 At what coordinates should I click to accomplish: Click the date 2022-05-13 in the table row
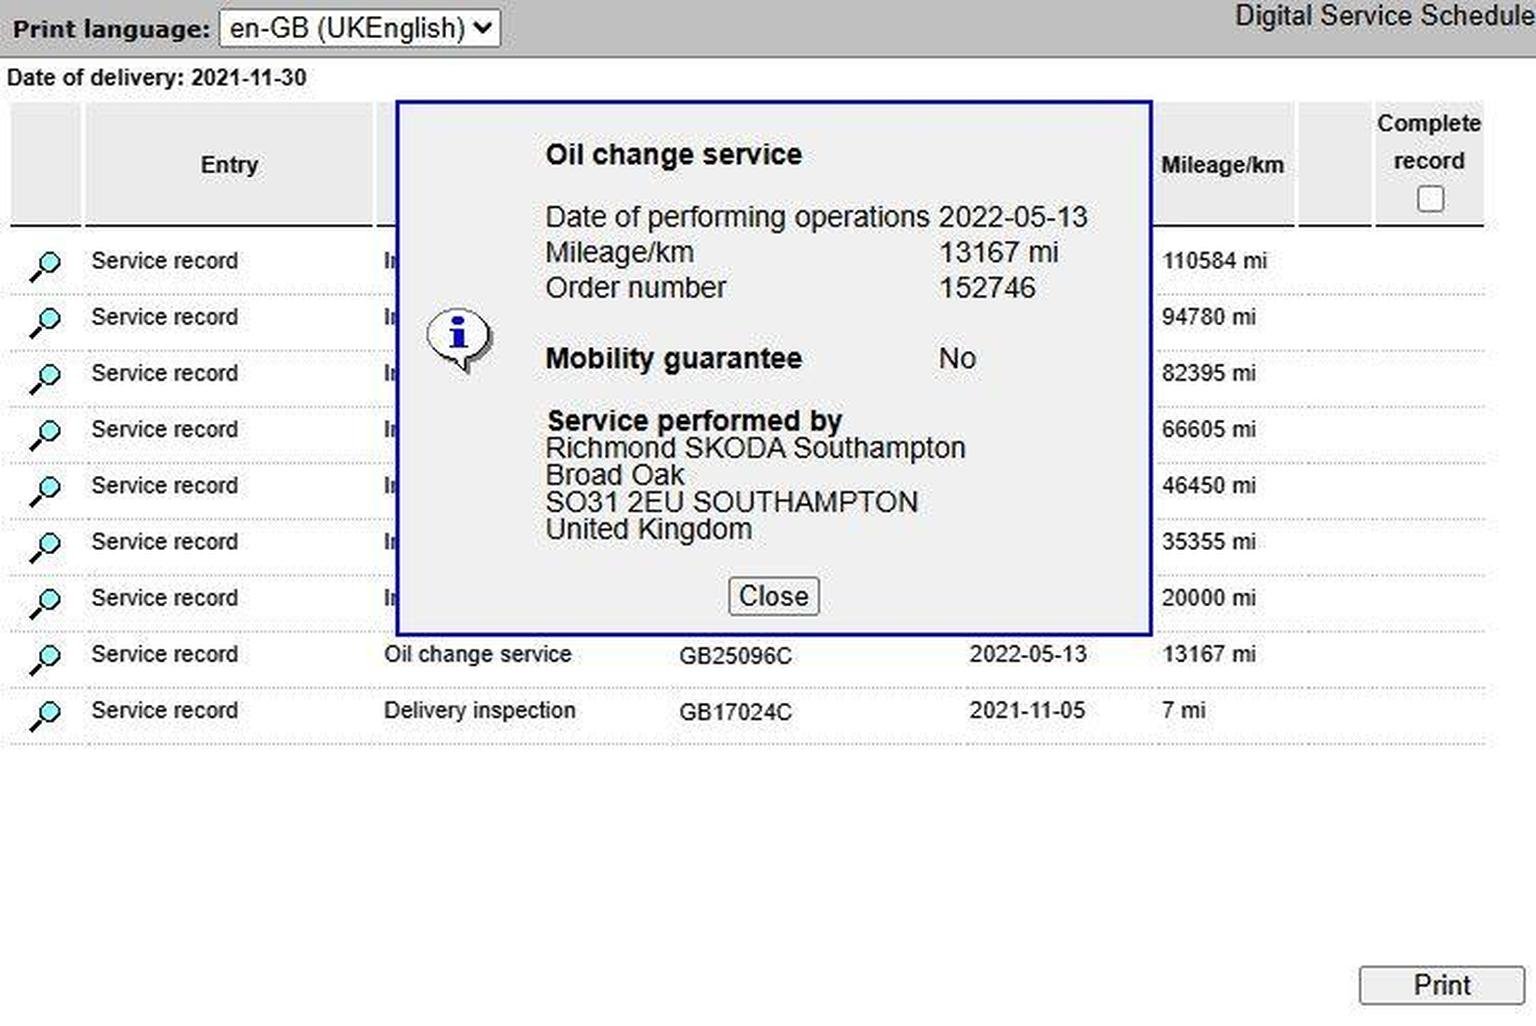pos(1027,654)
